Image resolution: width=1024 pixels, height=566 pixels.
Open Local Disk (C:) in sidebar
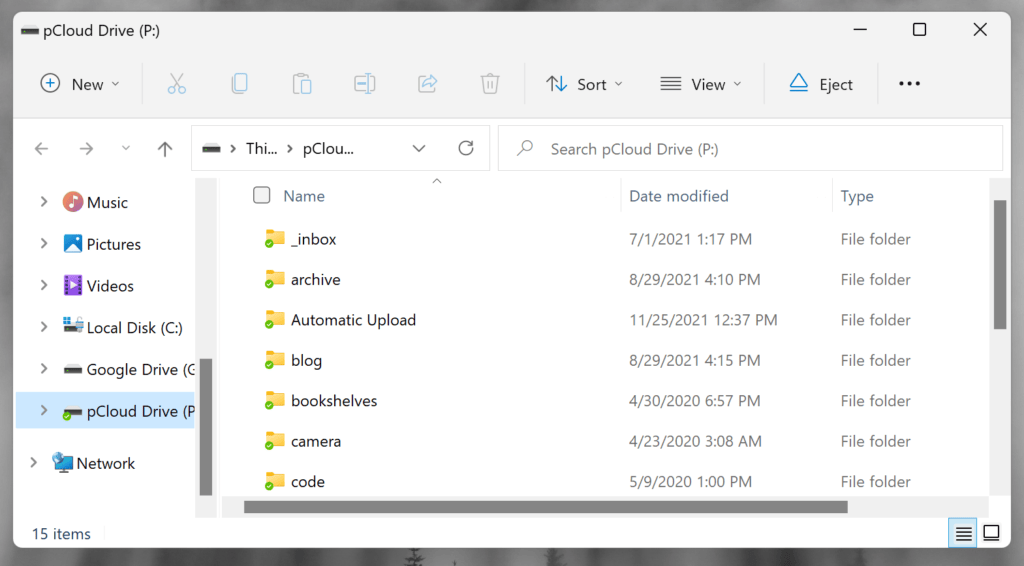click(x=135, y=328)
